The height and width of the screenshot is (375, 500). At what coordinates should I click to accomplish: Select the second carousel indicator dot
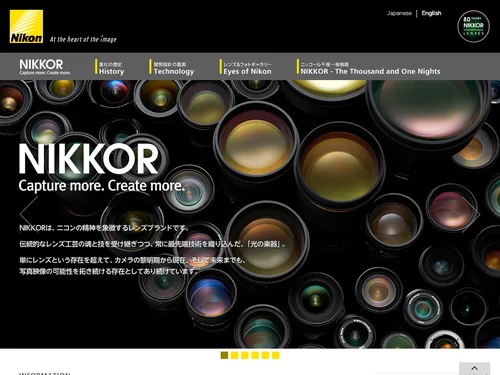235,355
